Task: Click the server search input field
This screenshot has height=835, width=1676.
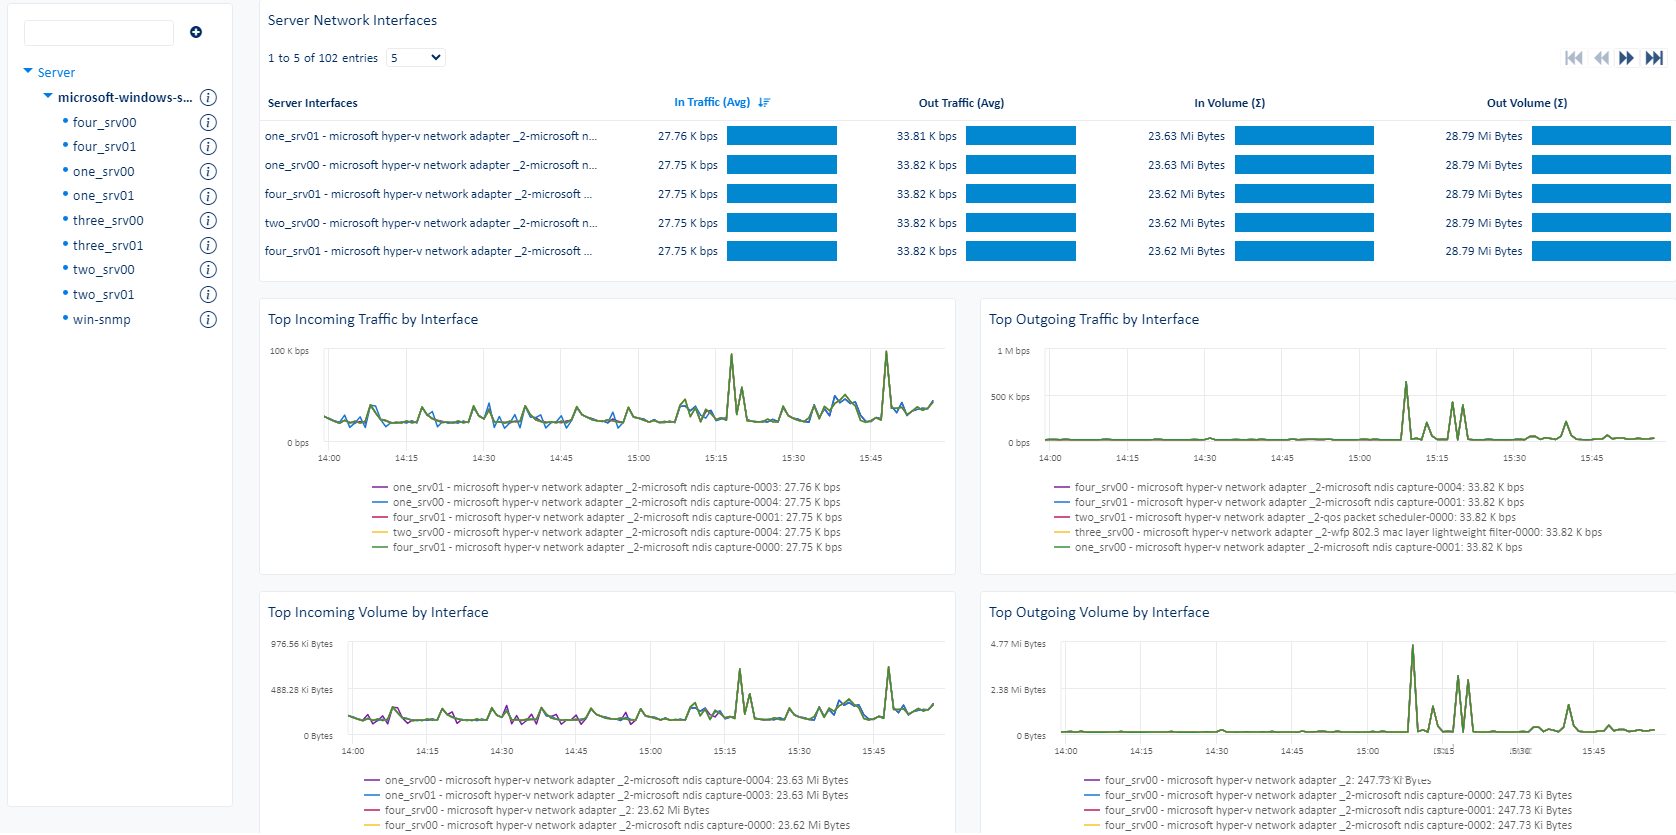Action: [x=99, y=33]
